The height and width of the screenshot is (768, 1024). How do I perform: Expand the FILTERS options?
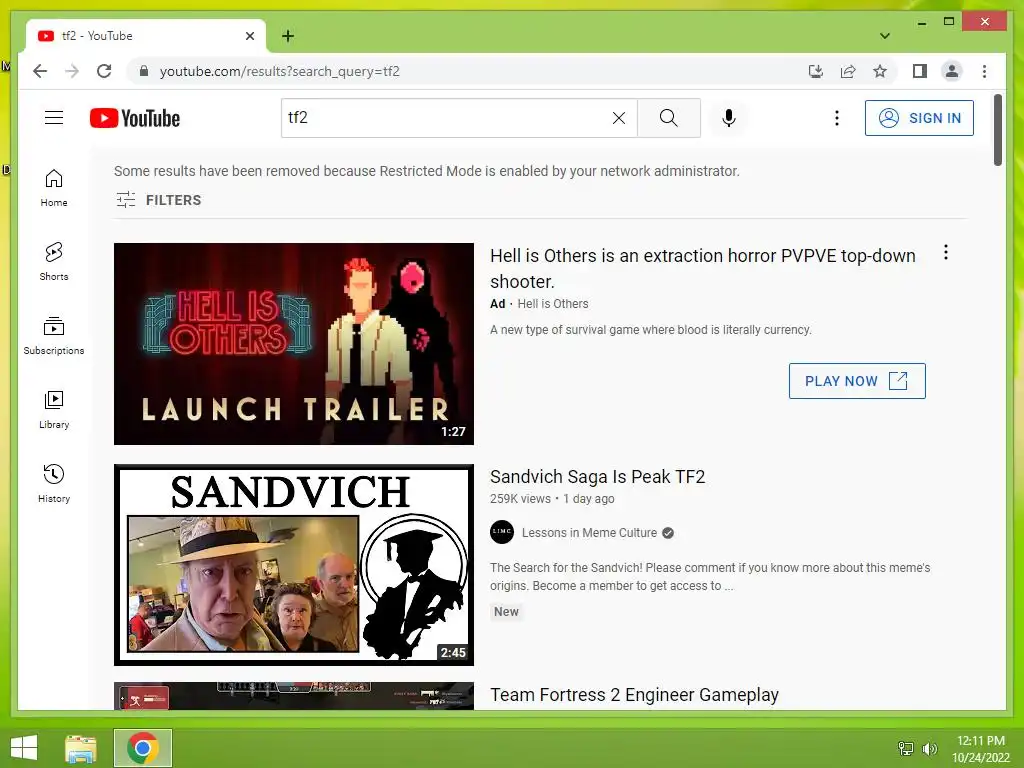pyautogui.click(x=159, y=200)
